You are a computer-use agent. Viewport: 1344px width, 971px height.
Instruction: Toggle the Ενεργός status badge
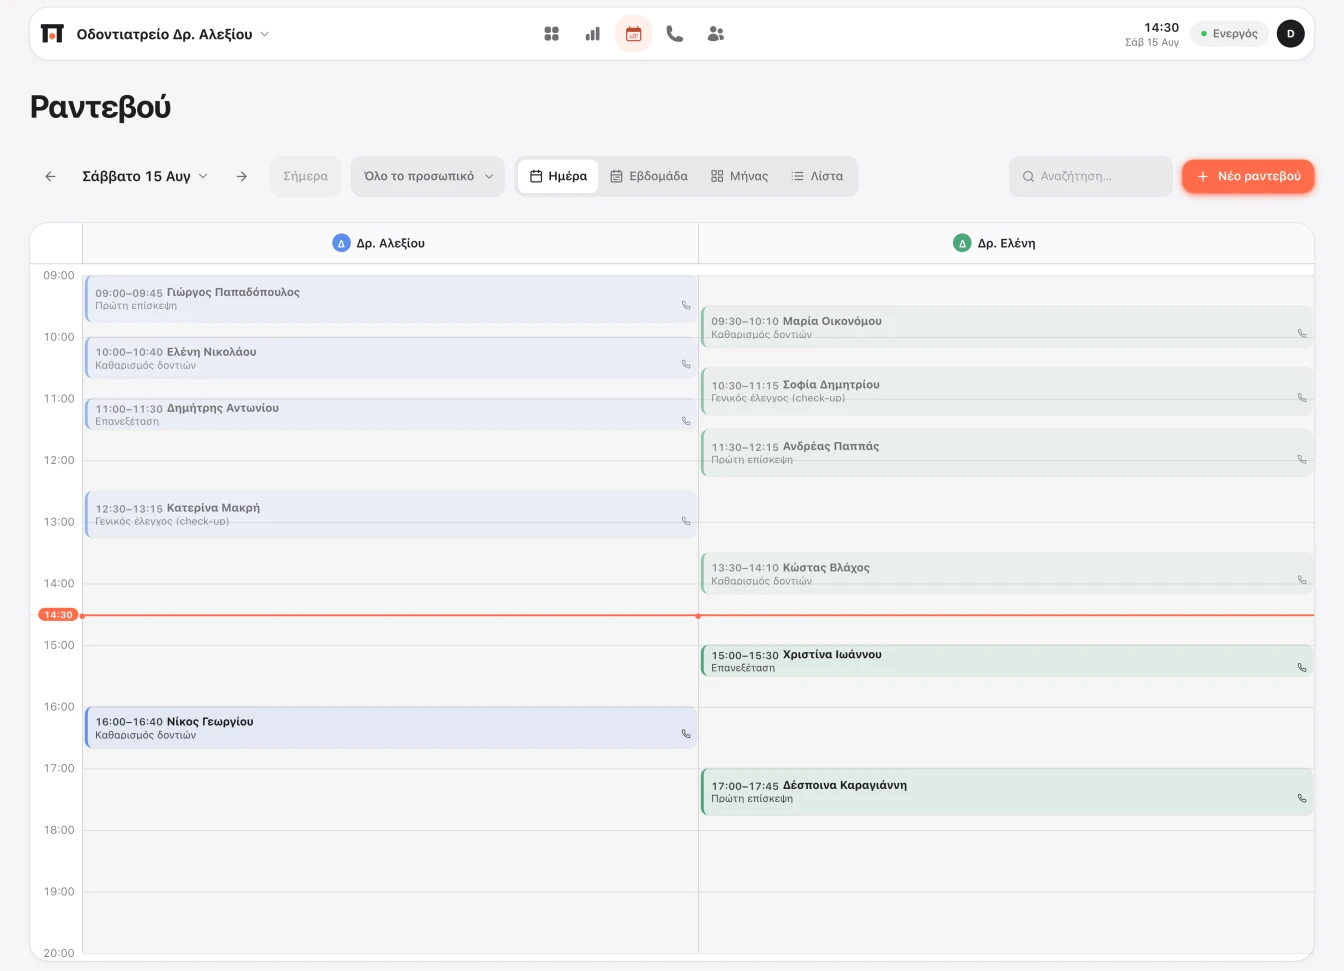click(1230, 34)
